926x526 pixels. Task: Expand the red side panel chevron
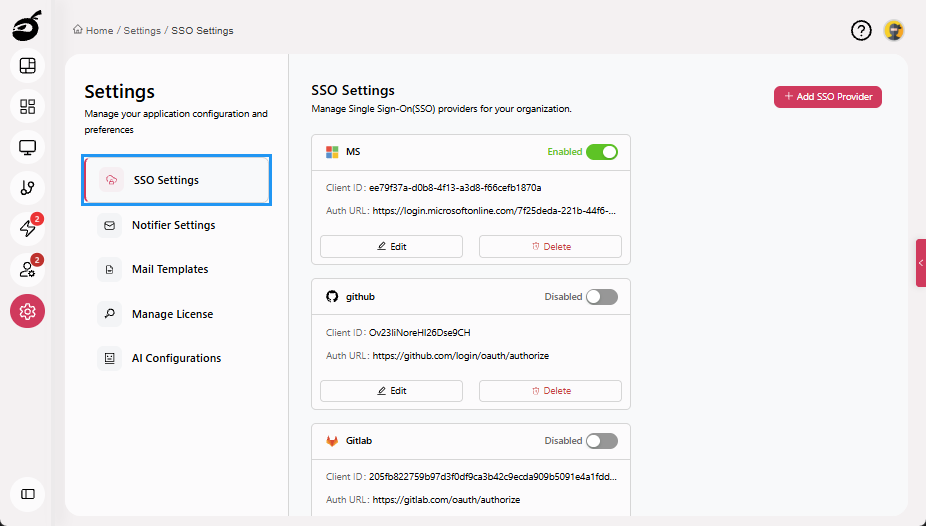pos(921,263)
